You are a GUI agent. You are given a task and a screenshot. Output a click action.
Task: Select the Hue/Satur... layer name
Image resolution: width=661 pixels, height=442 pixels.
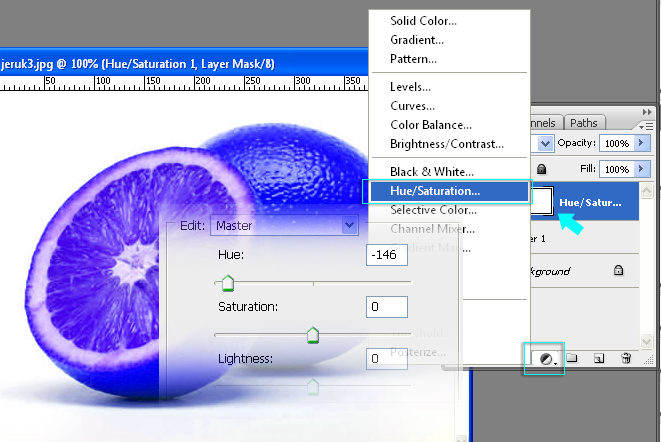point(590,202)
